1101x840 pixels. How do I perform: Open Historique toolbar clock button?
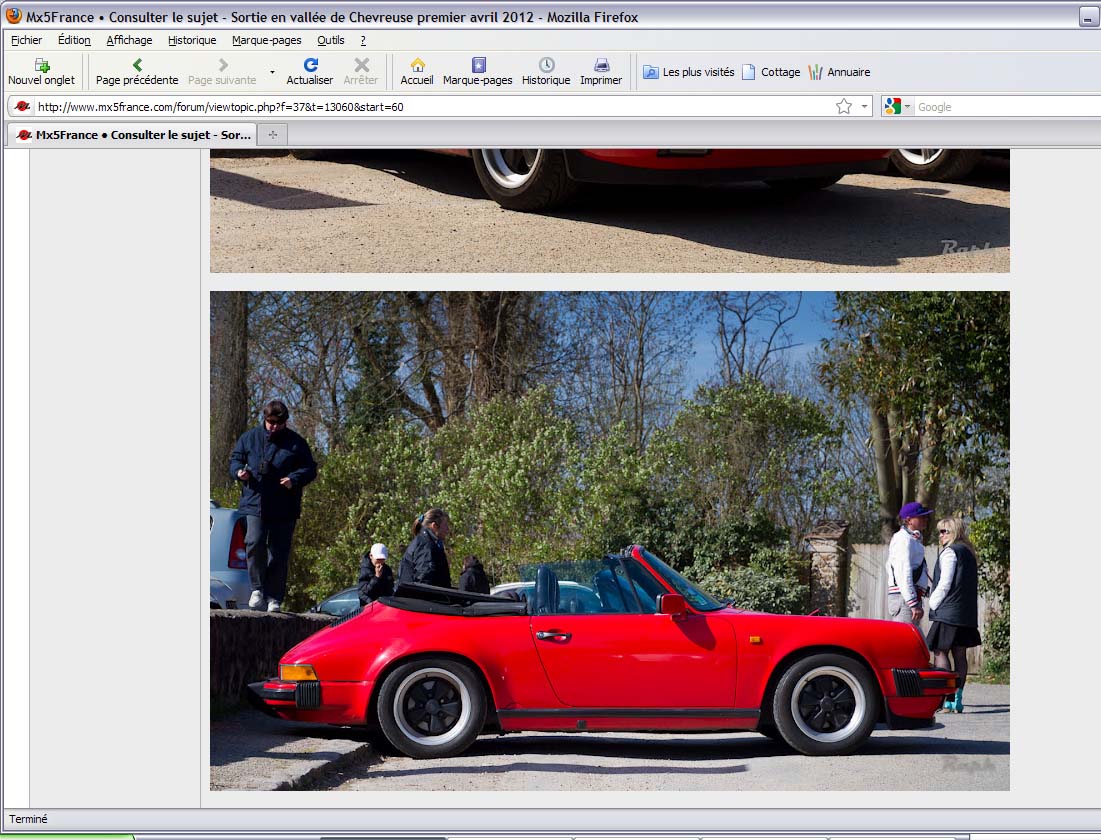pyautogui.click(x=546, y=72)
